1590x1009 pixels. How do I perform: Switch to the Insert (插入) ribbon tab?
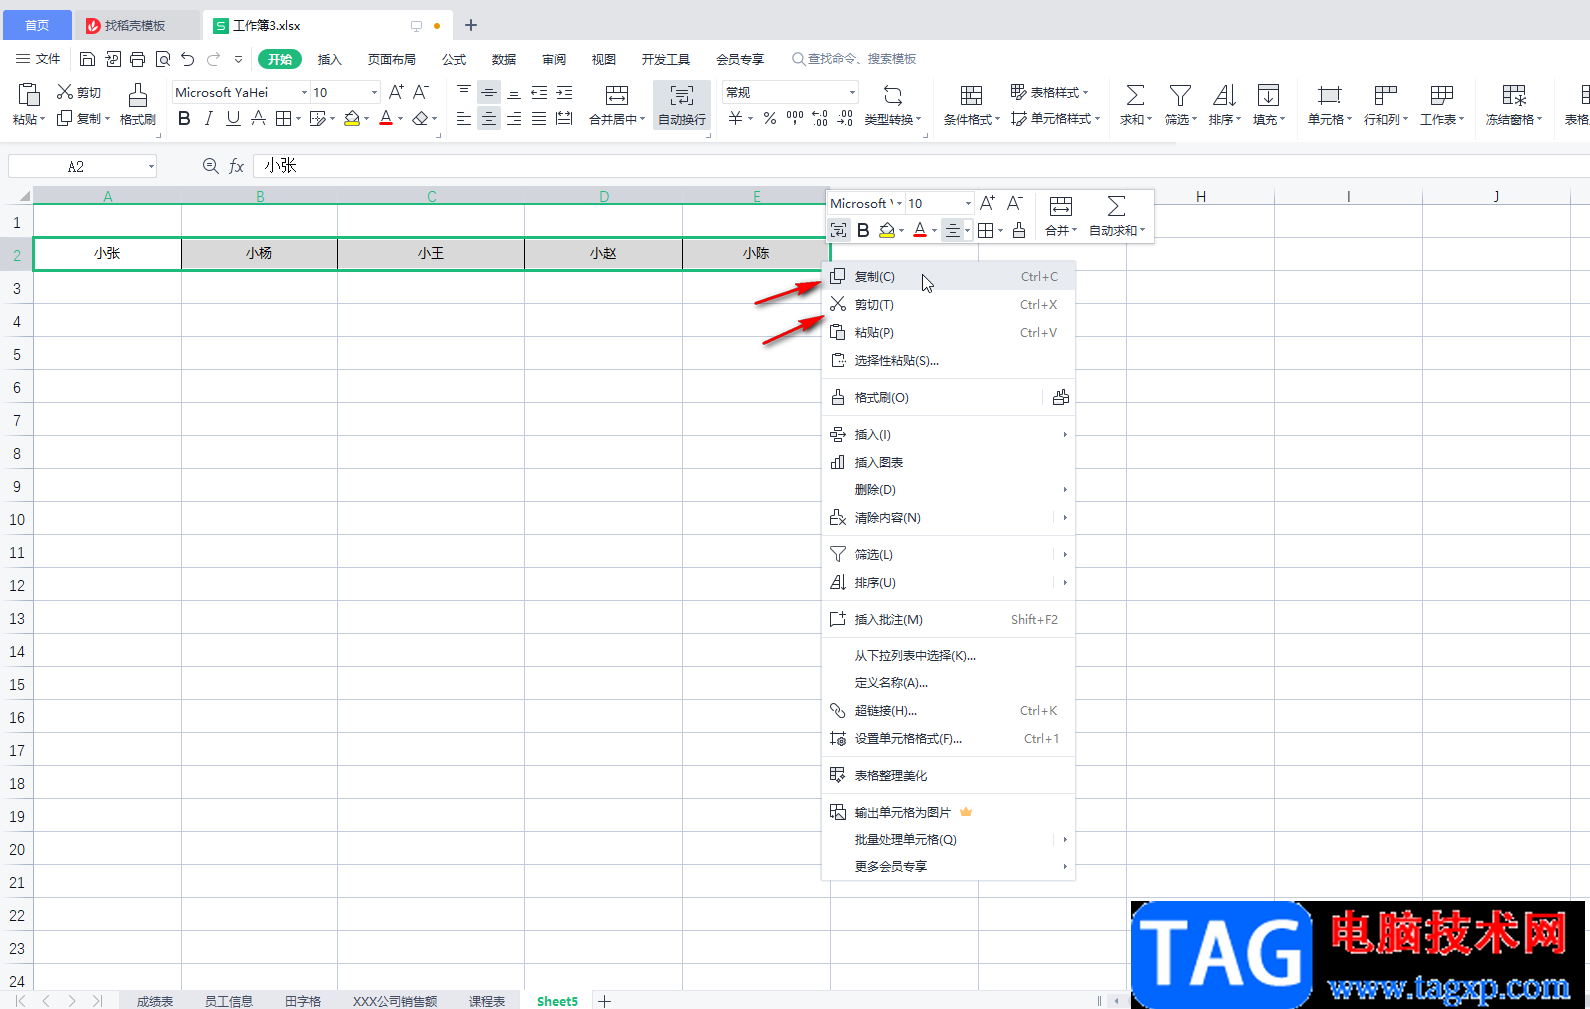tap(330, 59)
